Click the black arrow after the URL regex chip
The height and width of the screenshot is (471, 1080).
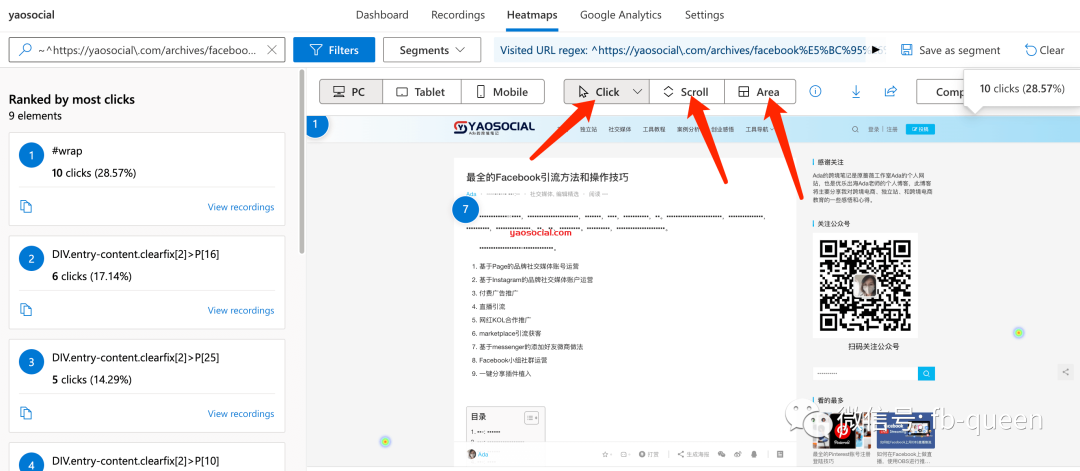point(876,50)
